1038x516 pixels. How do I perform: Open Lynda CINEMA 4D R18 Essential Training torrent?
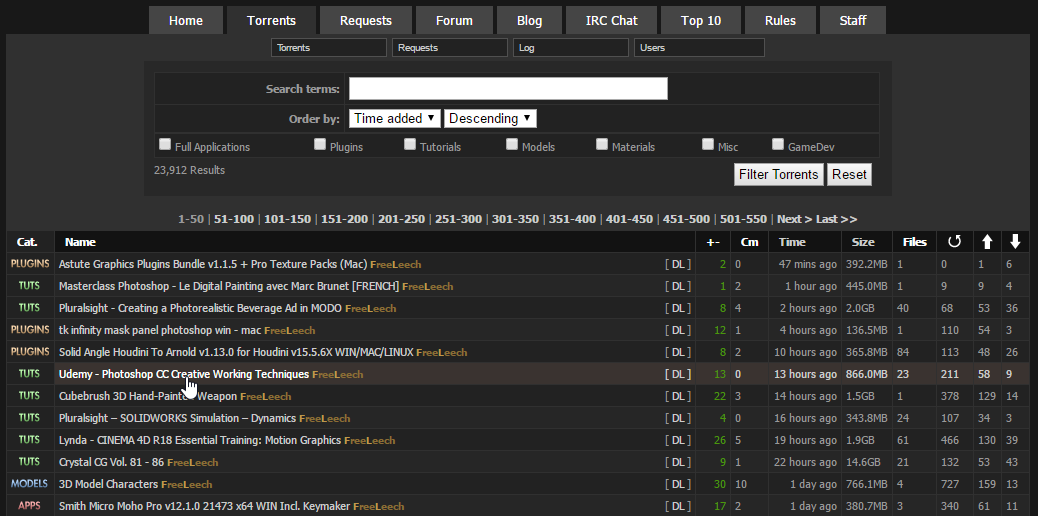(x=200, y=440)
